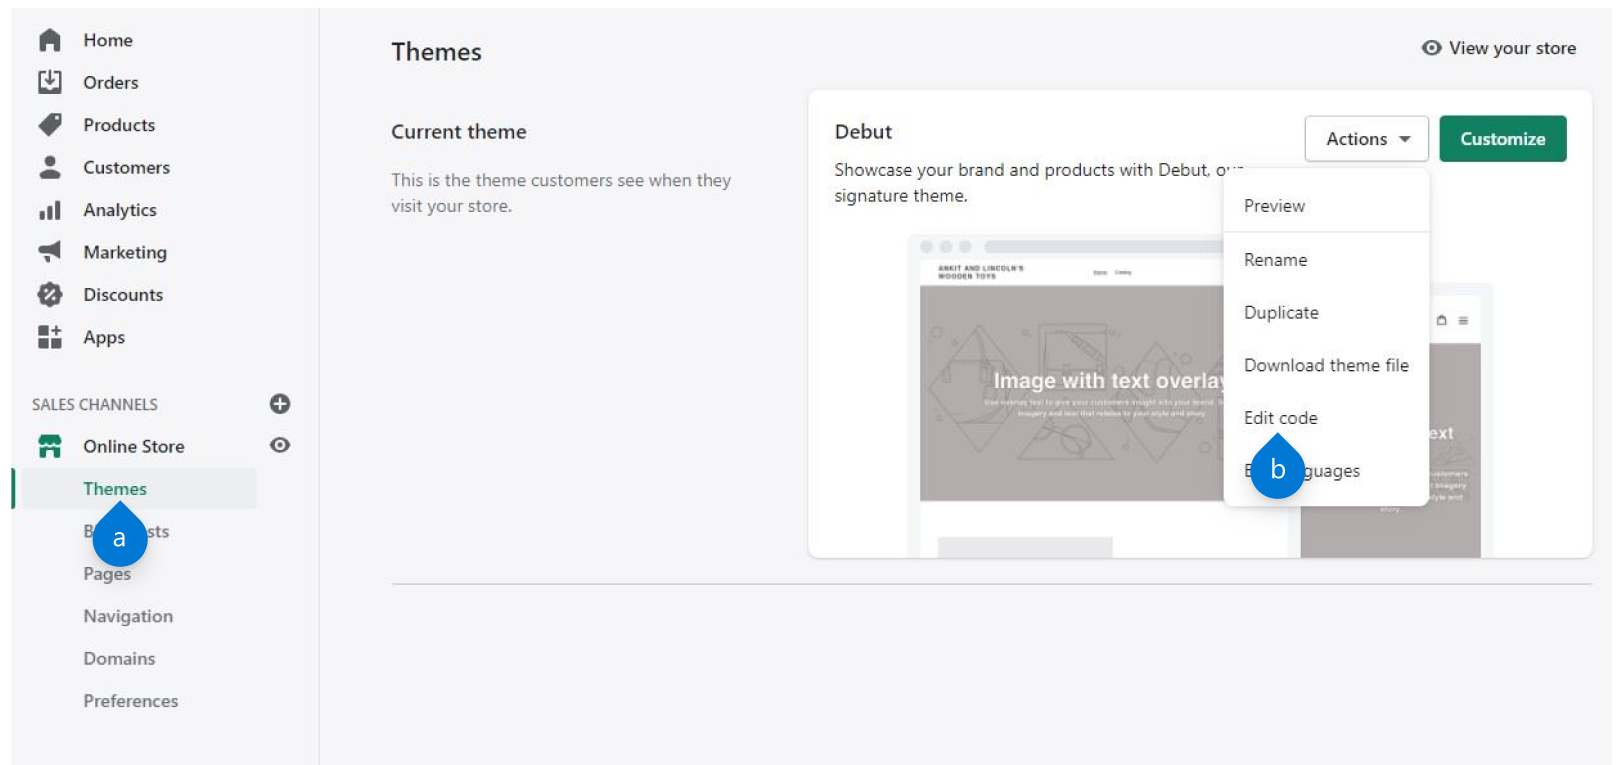Viewport: 1619px width, 765px height.
Task: Click the eye icon beside View your store
Action: (1432, 48)
